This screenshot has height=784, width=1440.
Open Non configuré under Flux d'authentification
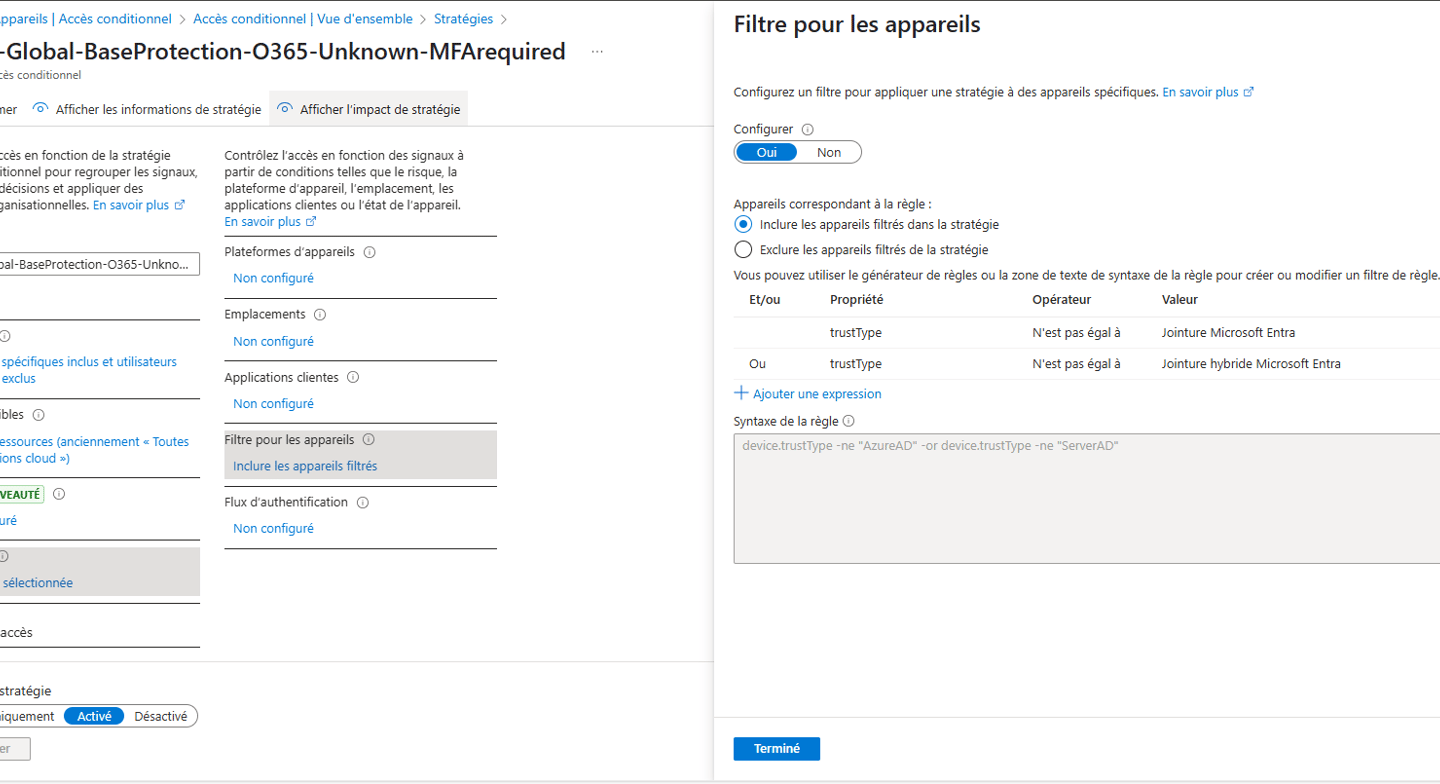point(273,528)
